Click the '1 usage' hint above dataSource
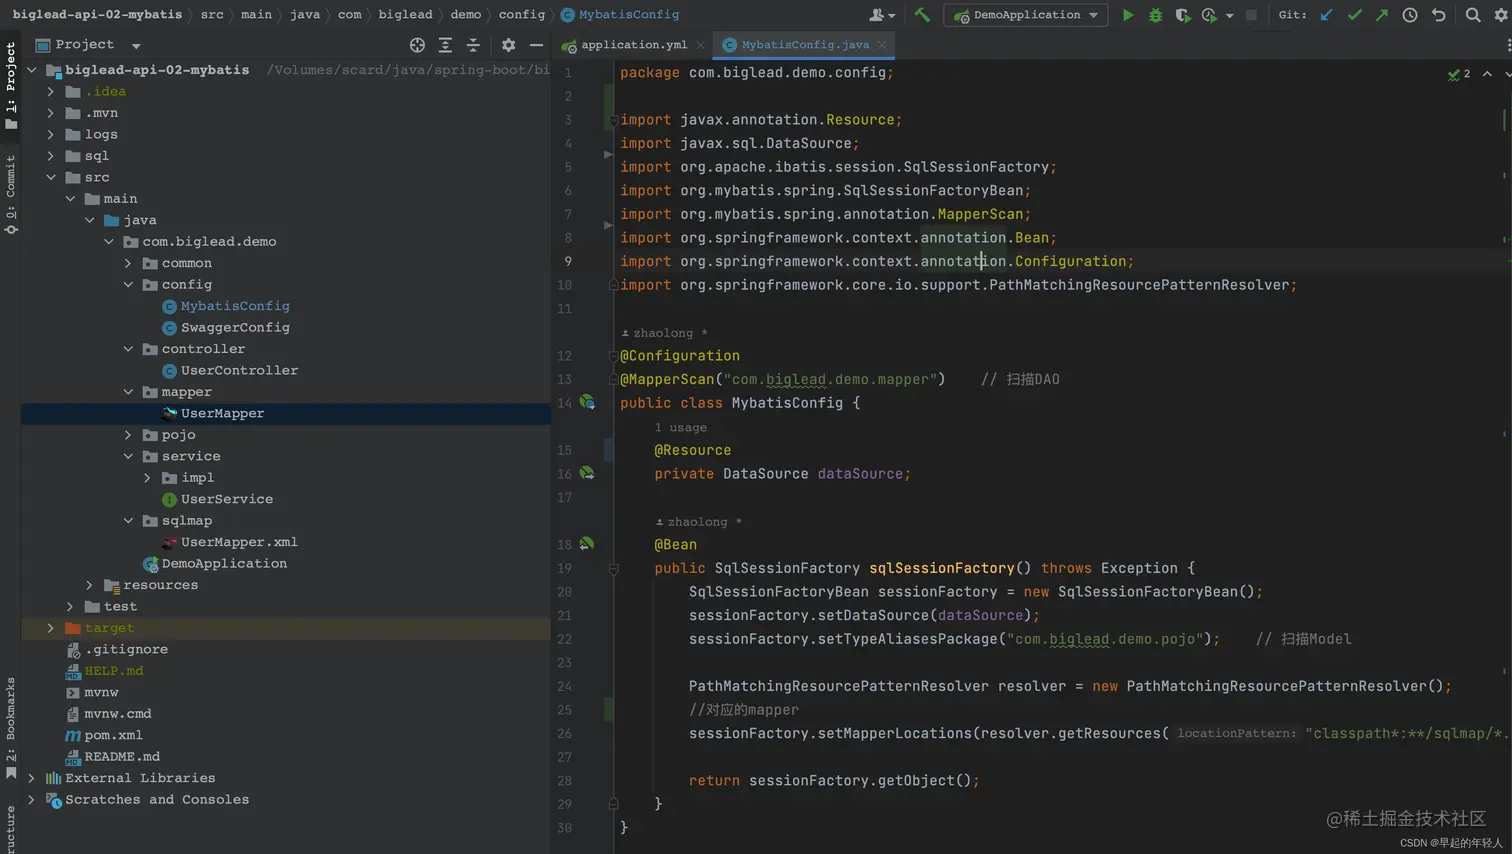 [680, 427]
